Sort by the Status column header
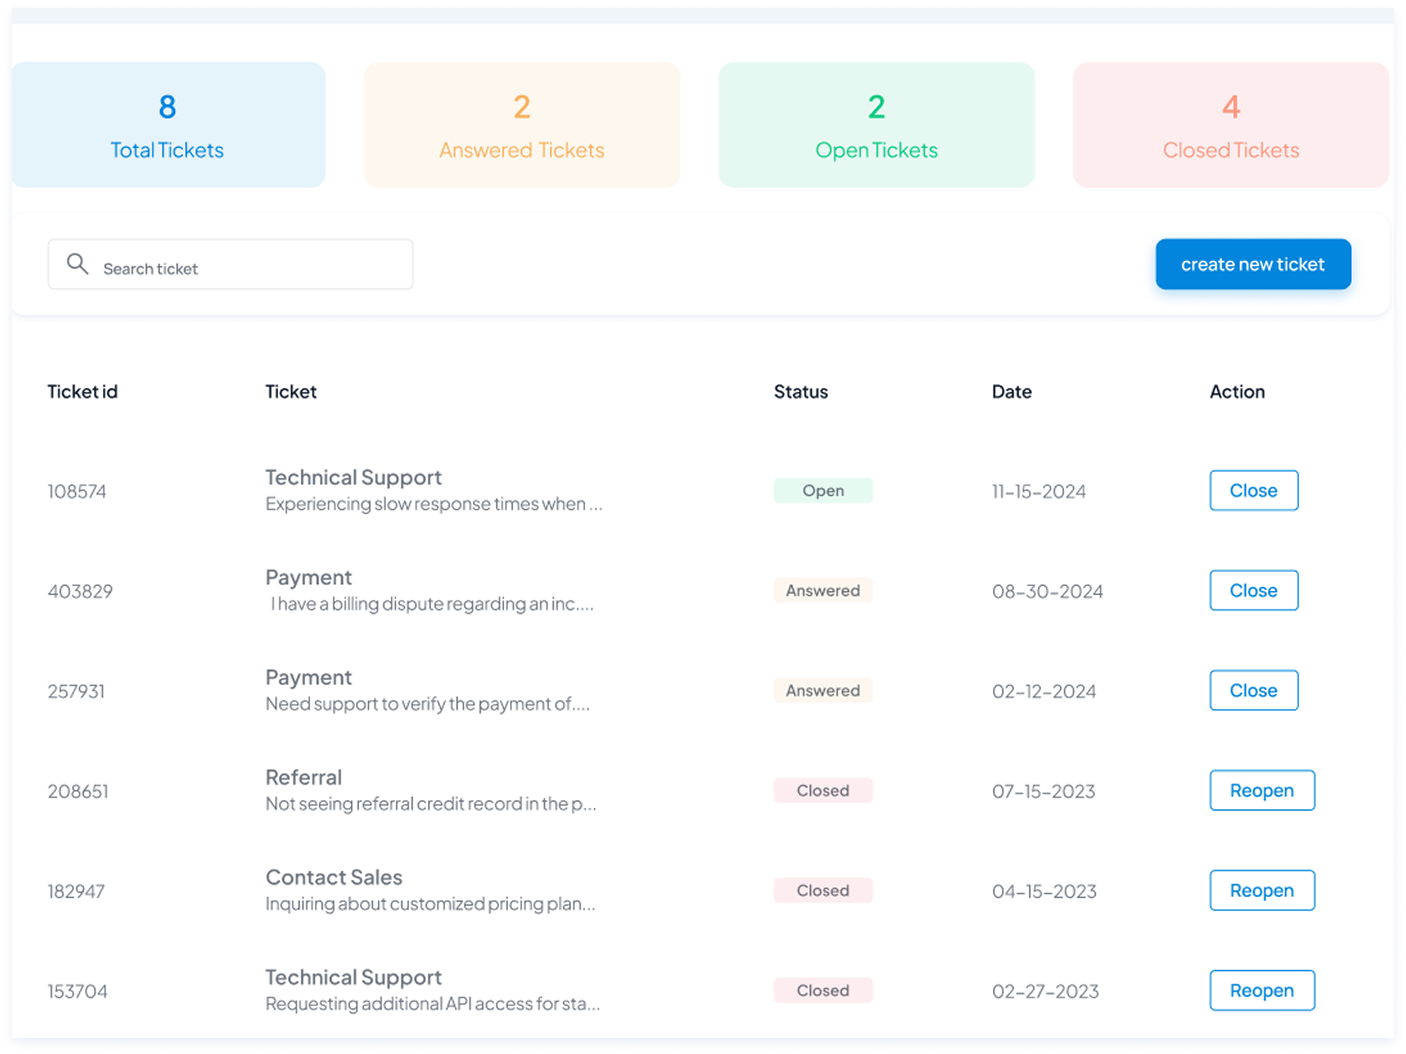 (x=800, y=392)
